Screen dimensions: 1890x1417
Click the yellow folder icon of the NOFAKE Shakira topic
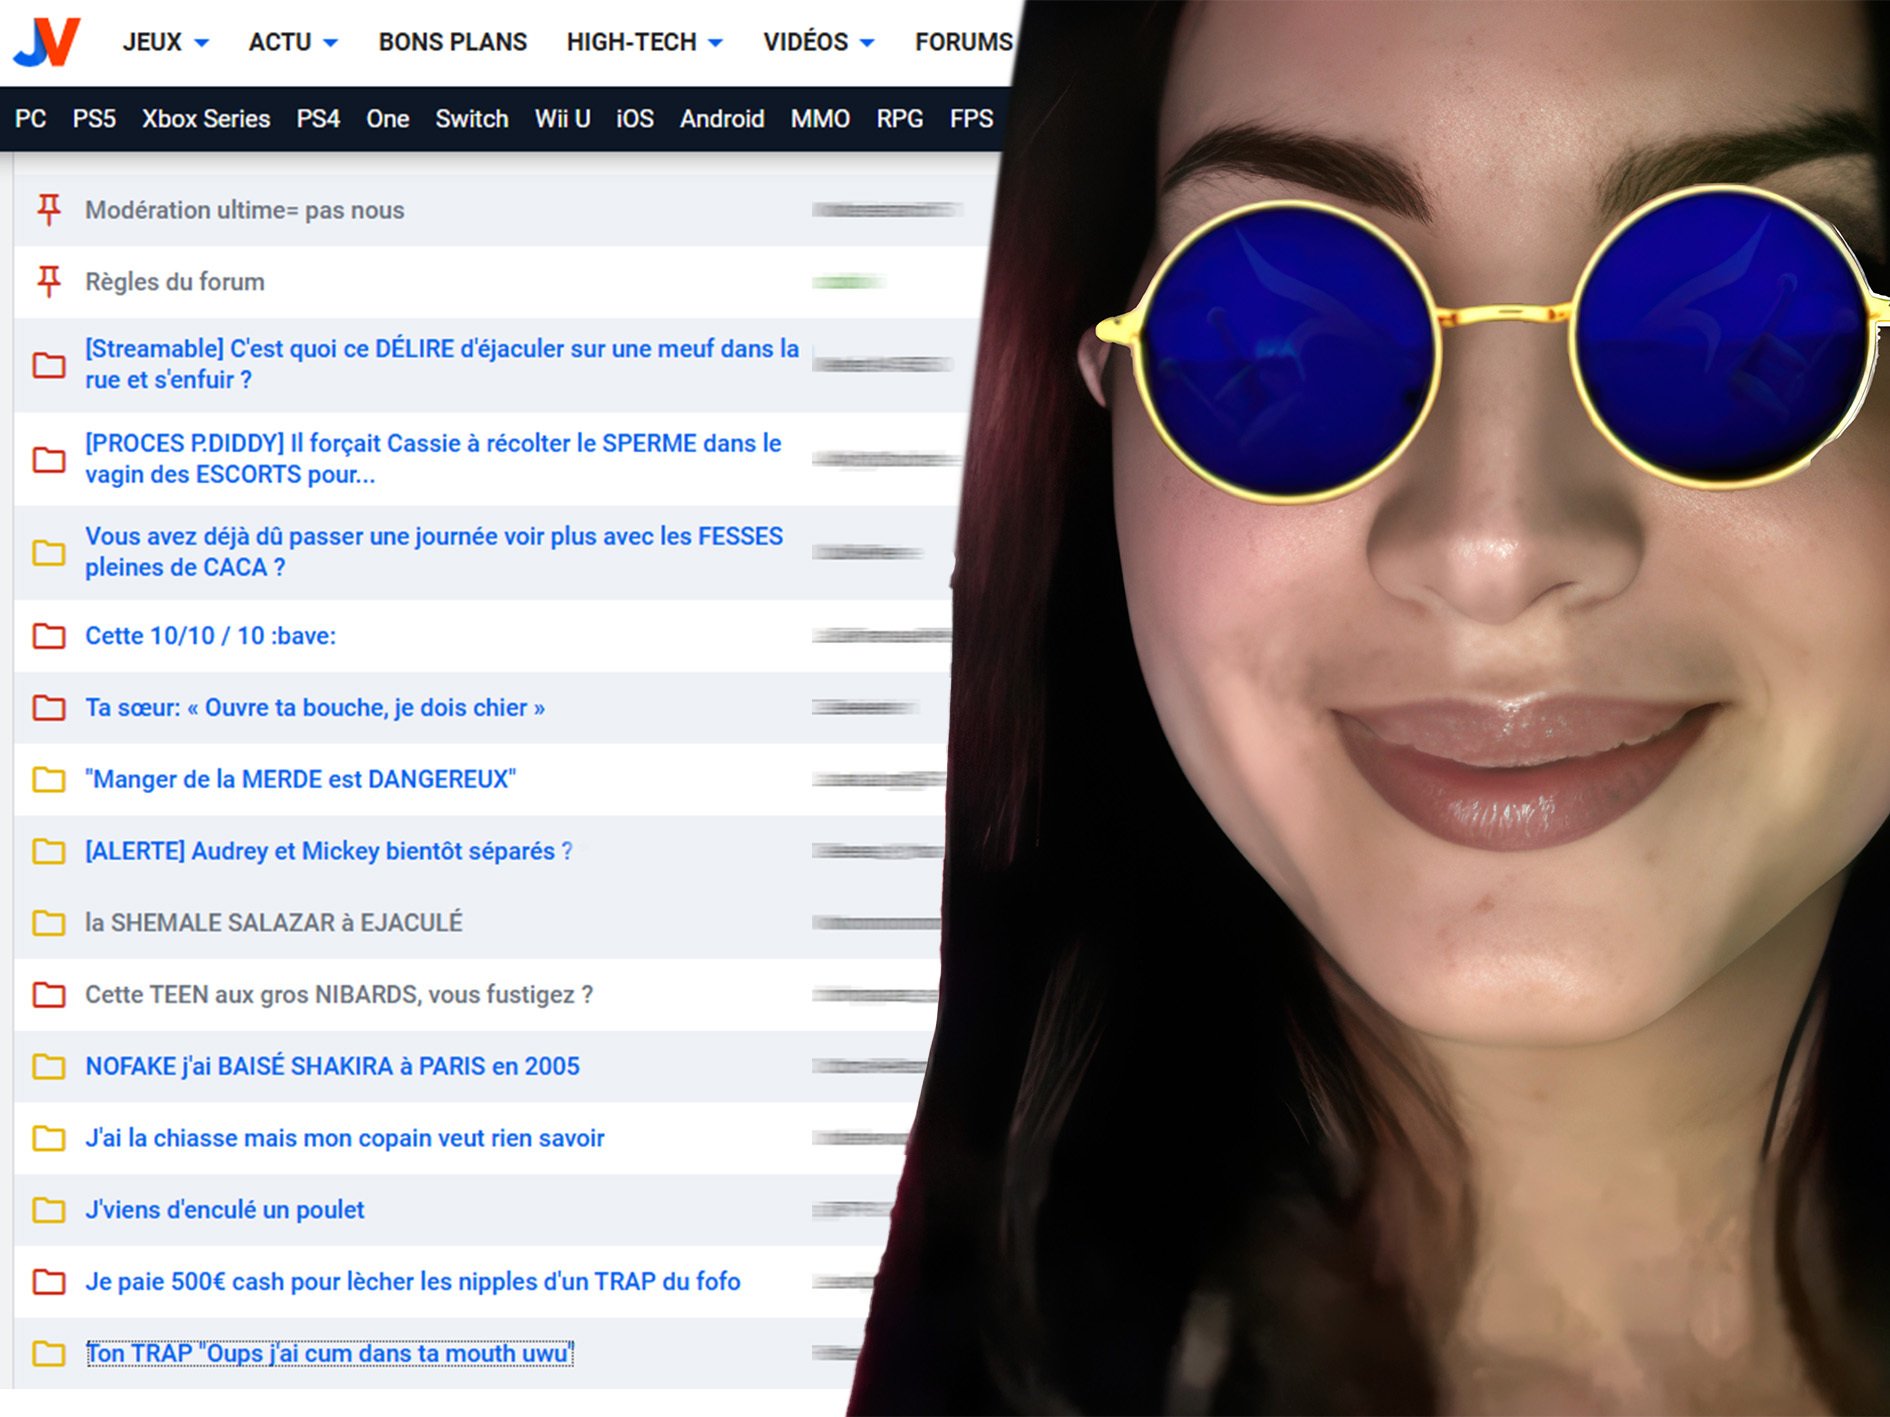pyautogui.click(x=47, y=1066)
